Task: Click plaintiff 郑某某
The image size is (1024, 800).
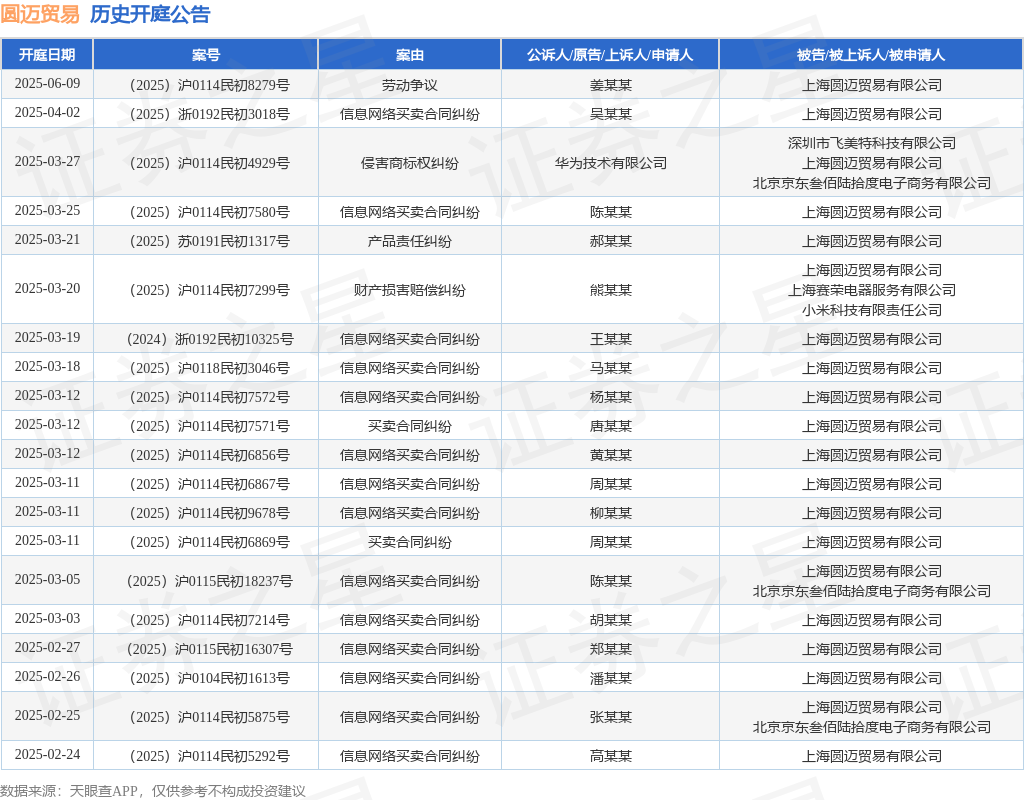Action: point(611,649)
